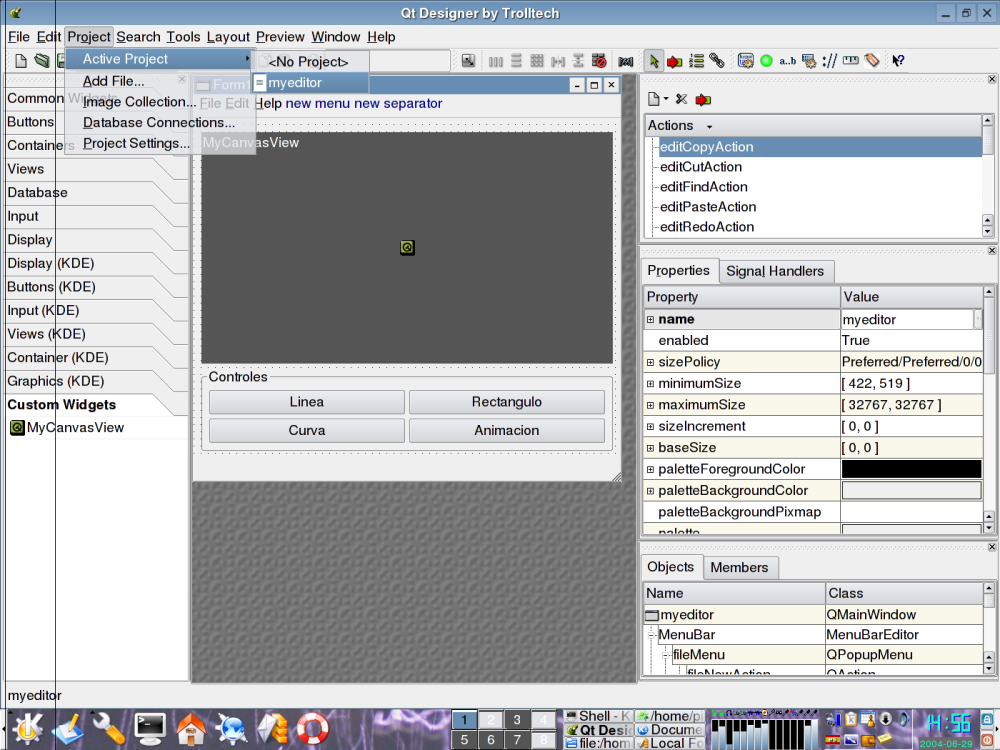The width and height of the screenshot is (1000, 750).
Task: Expand the minimumSize property
Action: [651, 384]
